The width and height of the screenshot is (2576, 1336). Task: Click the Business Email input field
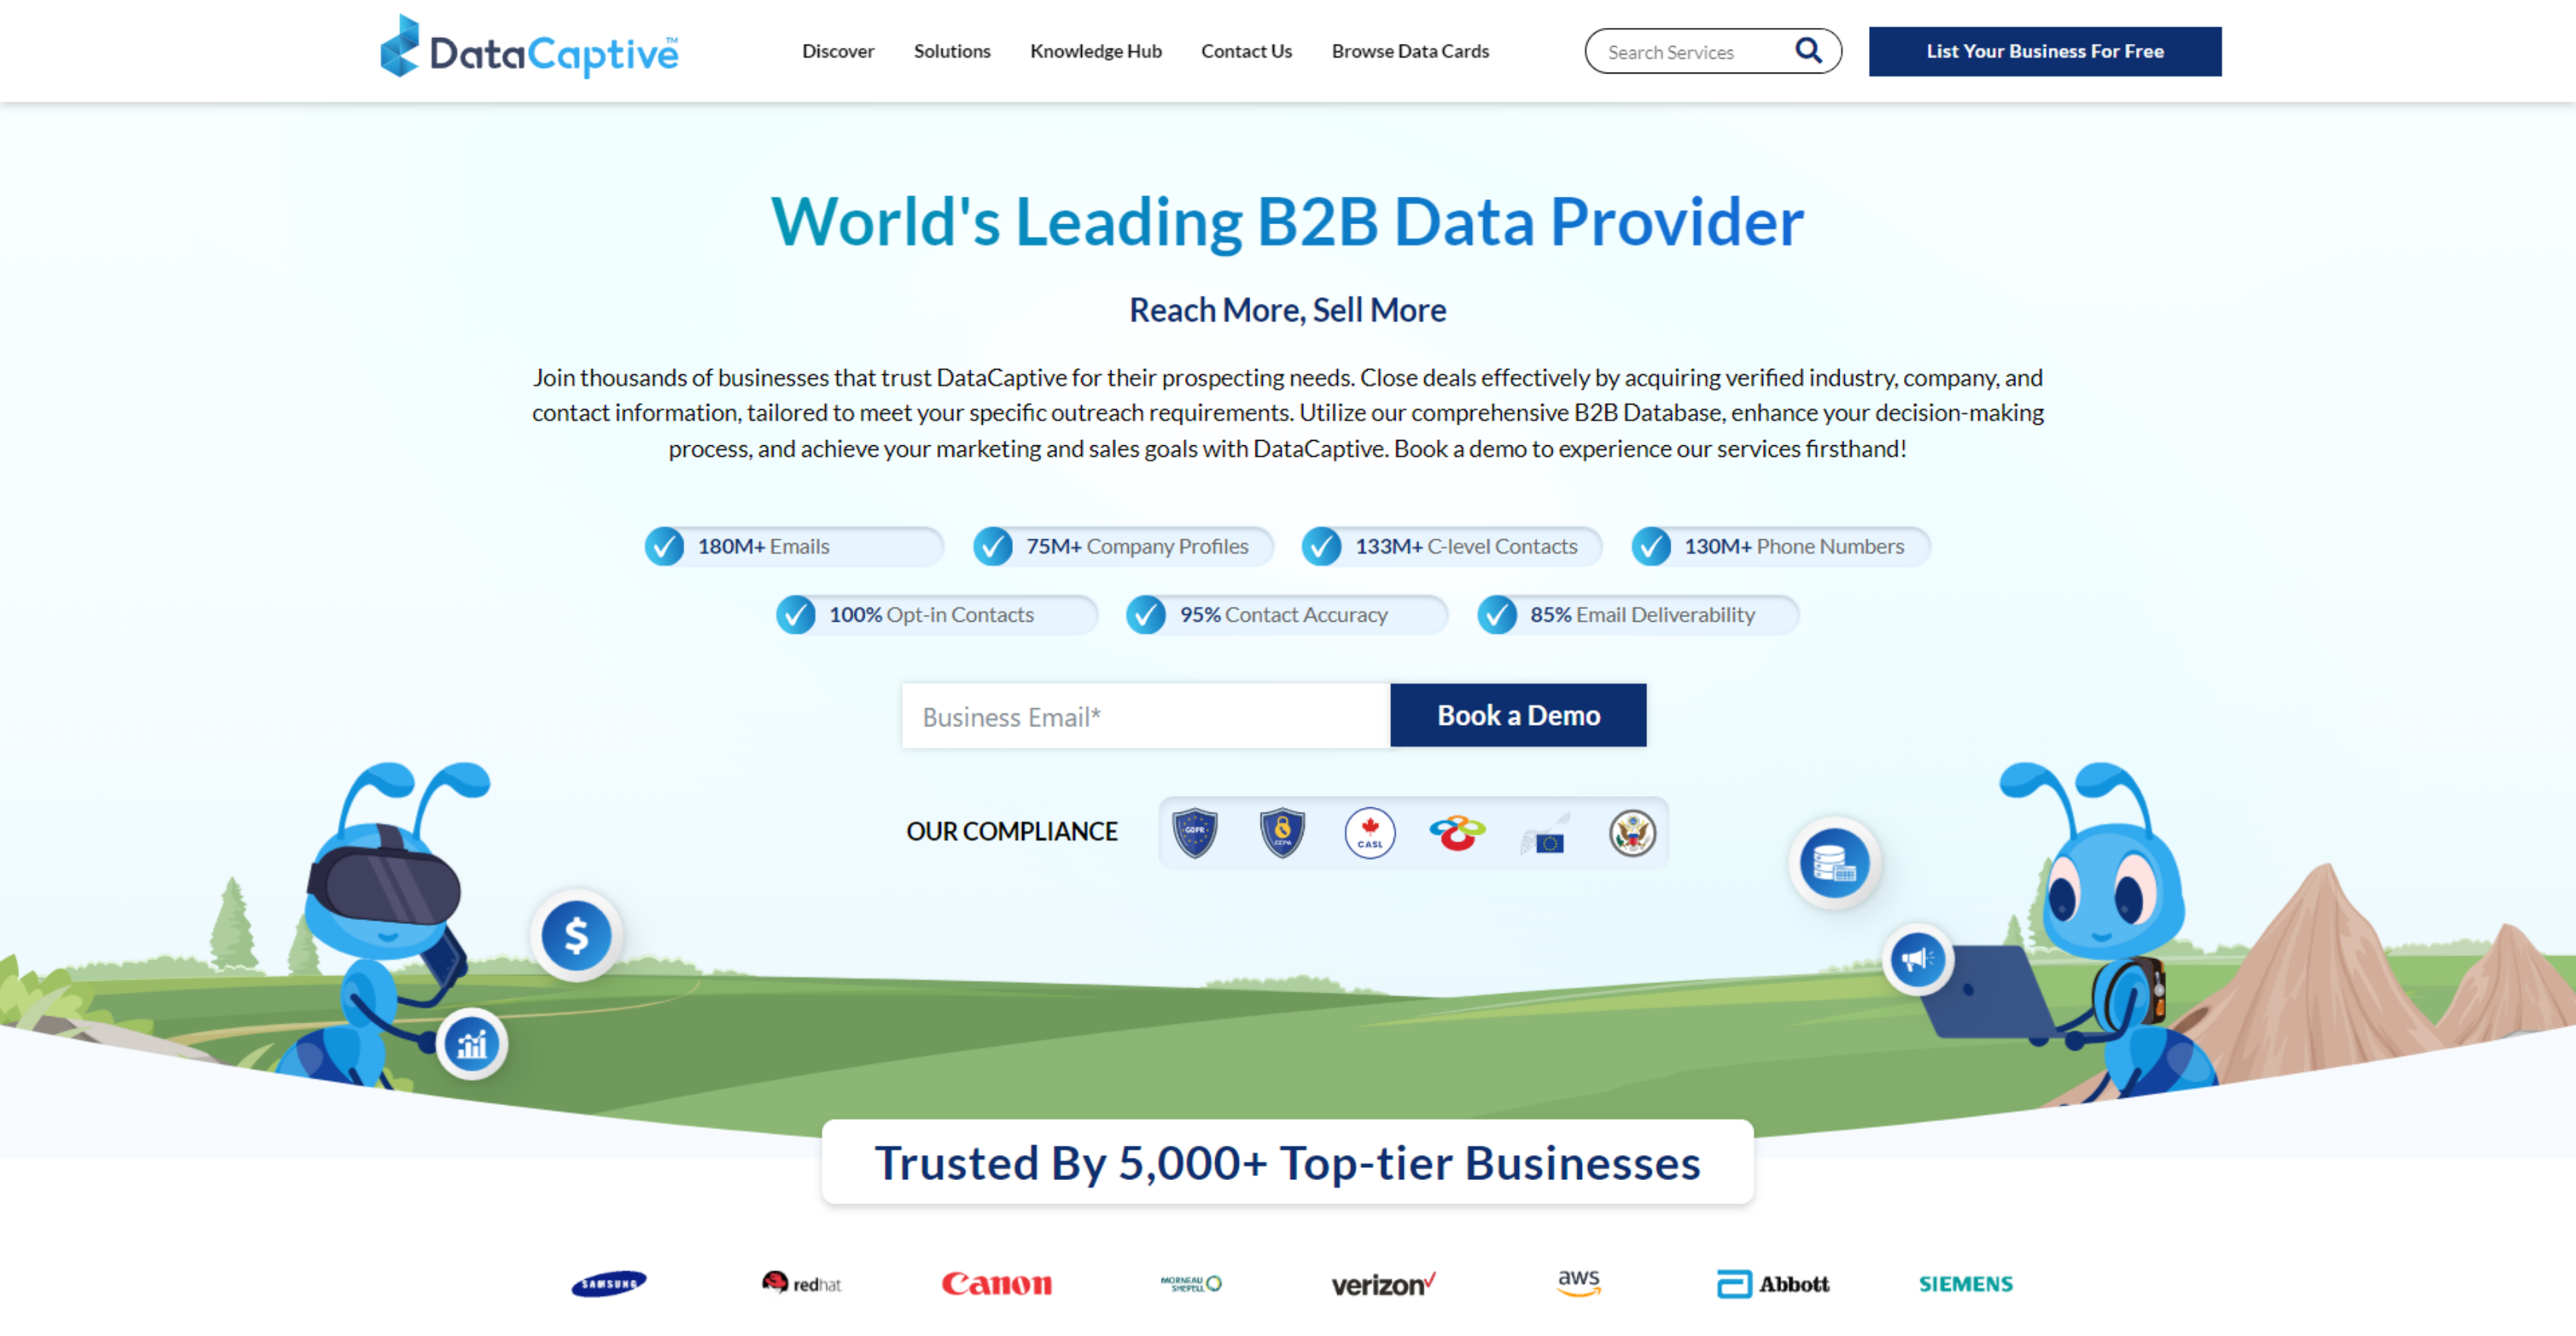coord(1145,716)
